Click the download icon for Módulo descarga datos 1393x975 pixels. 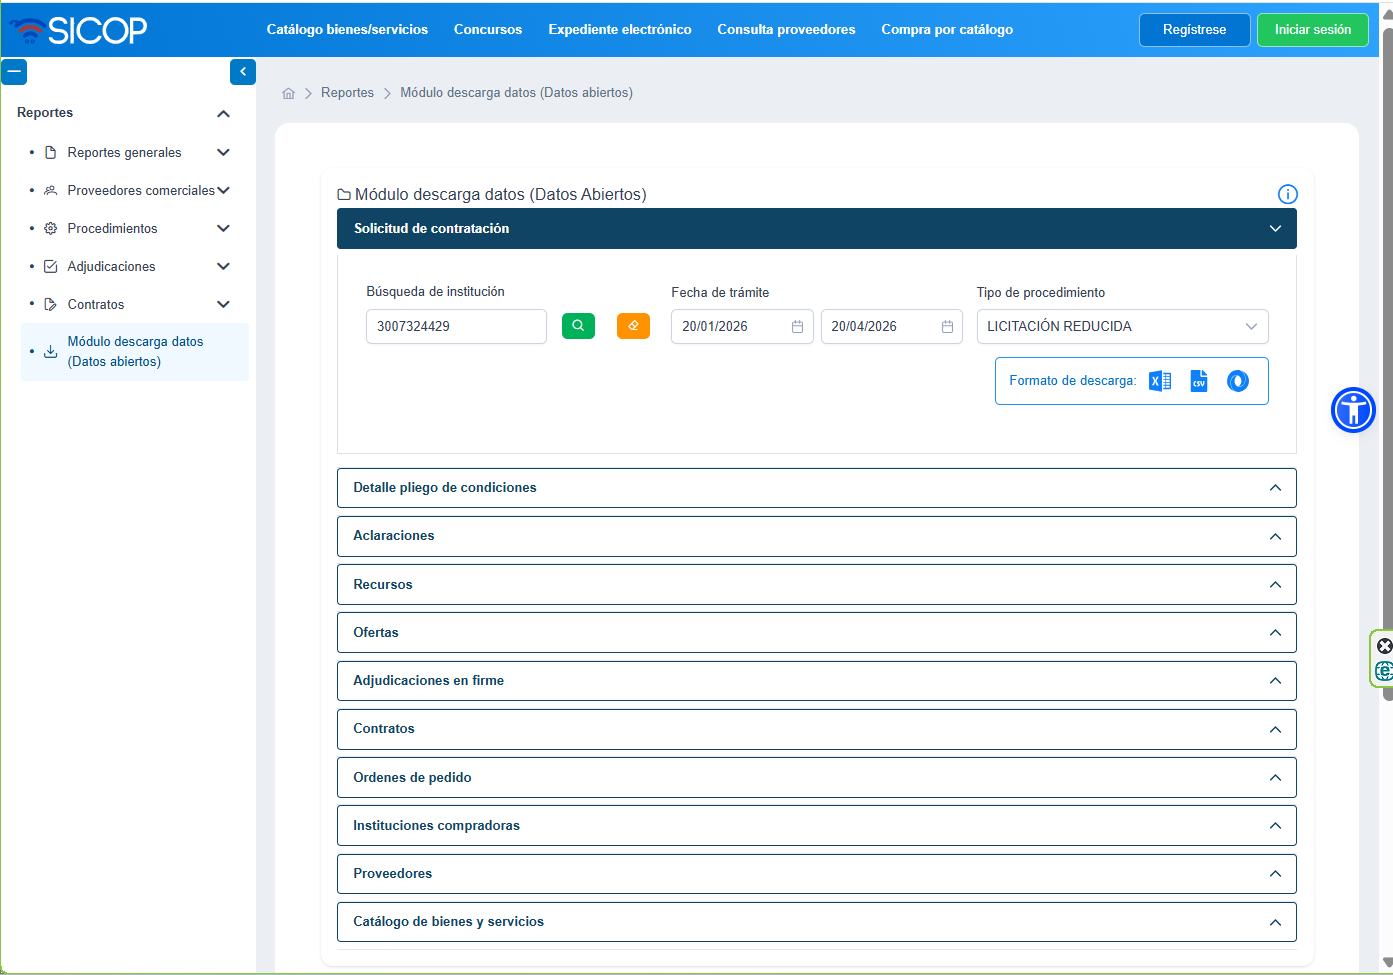click(x=50, y=351)
